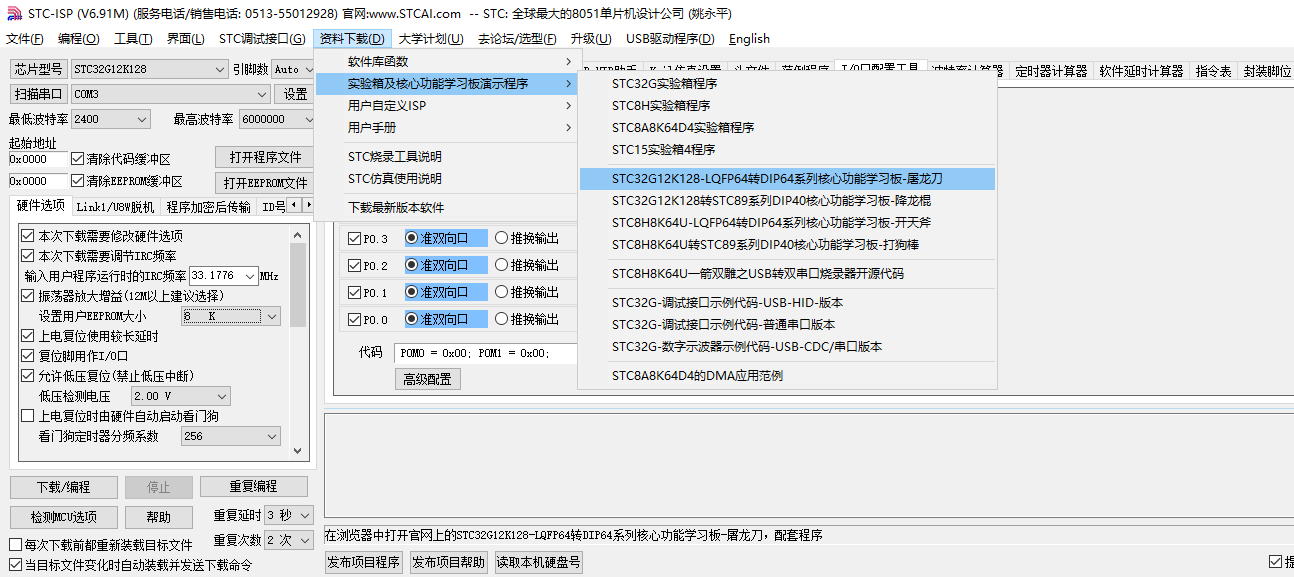Select 准双向口 for P0.1
This screenshot has height=577, width=1294.
pyautogui.click(x=412, y=292)
